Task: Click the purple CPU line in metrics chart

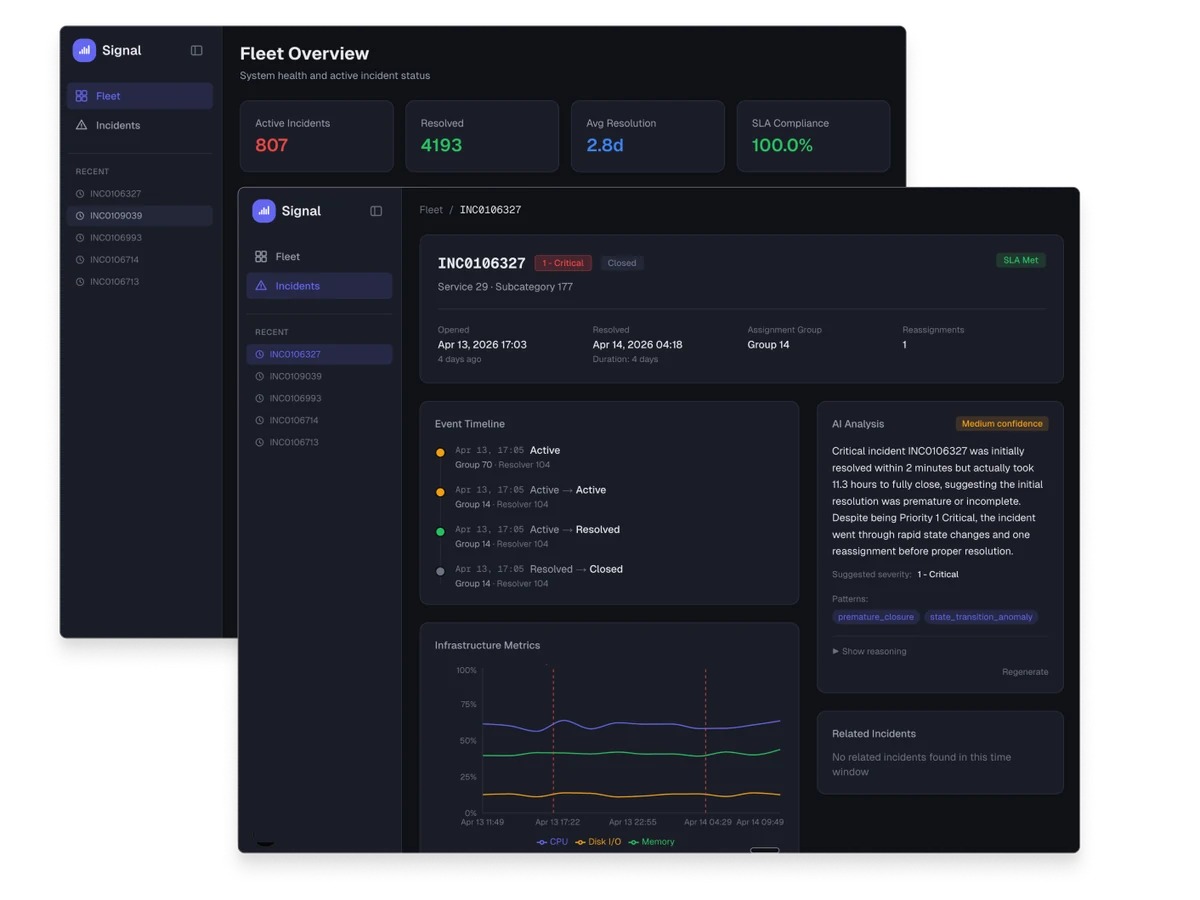Action: tap(630, 723)
